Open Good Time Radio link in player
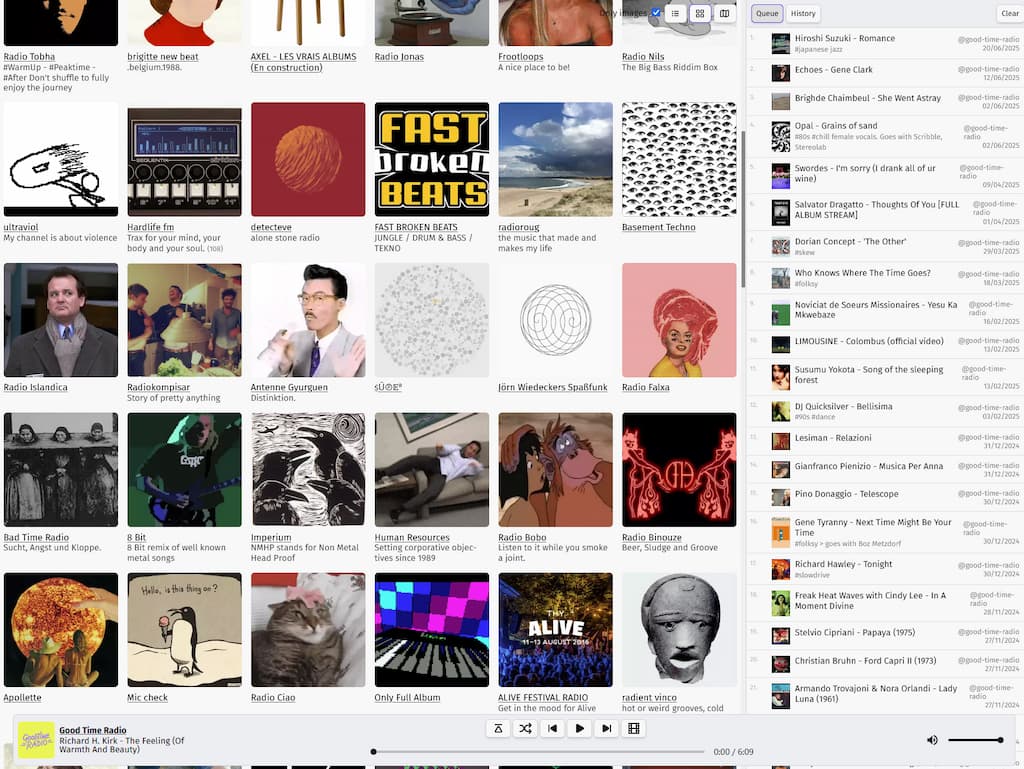The height and width of the screenshot is (769, 1024). 92,730
